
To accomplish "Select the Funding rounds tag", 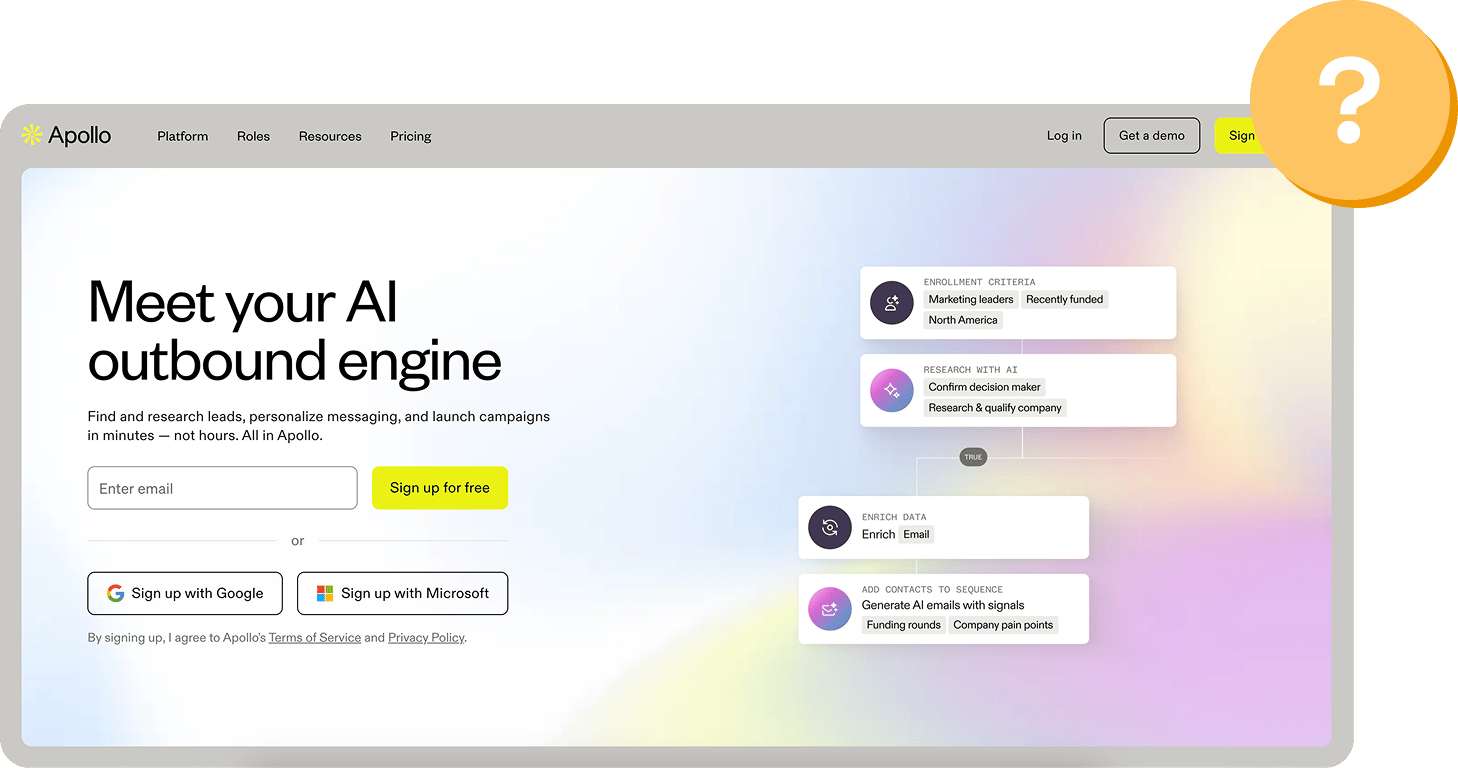I will [x=904, y=625].
